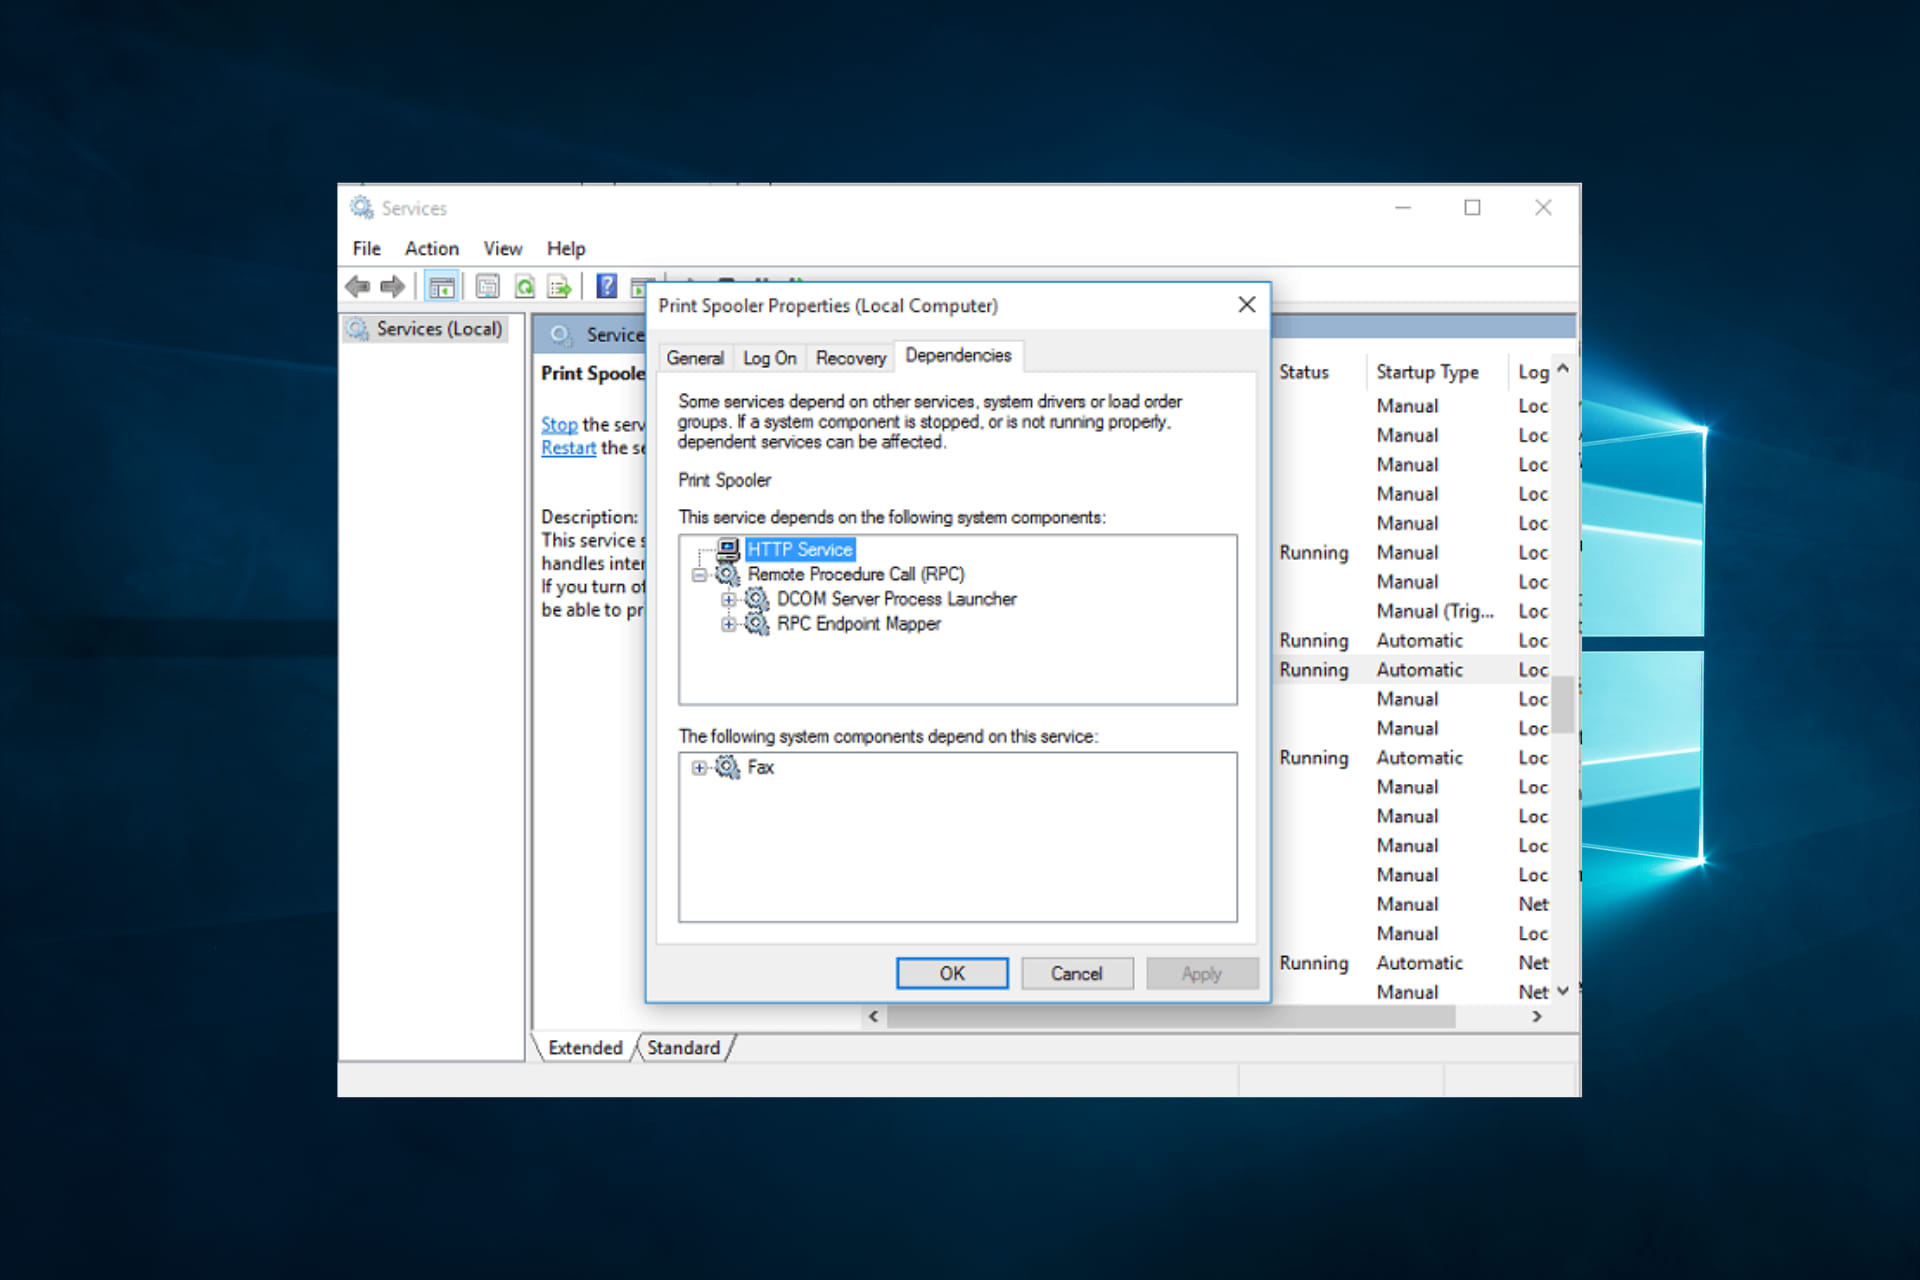Select the HTTP Service dependency icon
The width and height of the screenshot is (1920, 1280).
728,549
